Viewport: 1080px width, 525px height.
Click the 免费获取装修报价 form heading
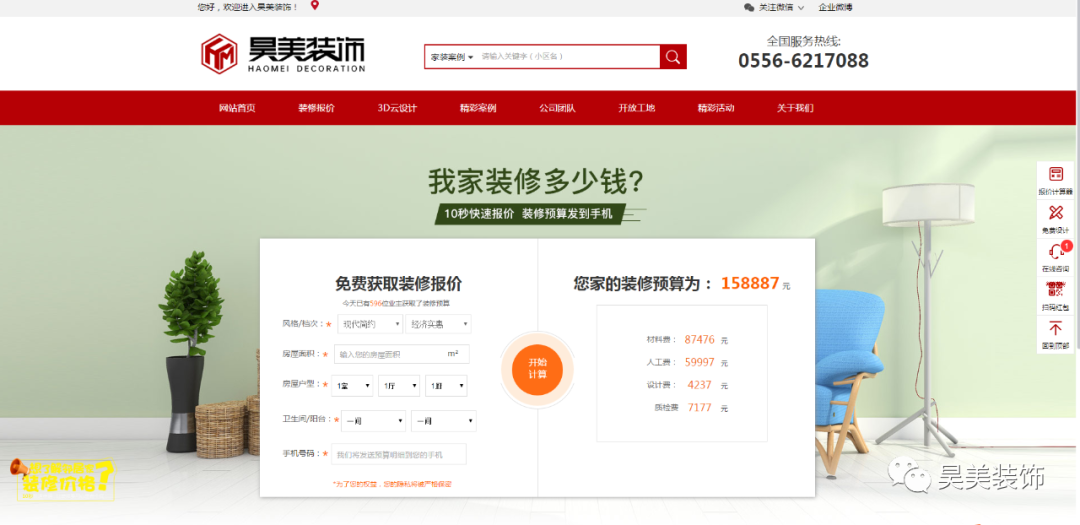point(399,283)
